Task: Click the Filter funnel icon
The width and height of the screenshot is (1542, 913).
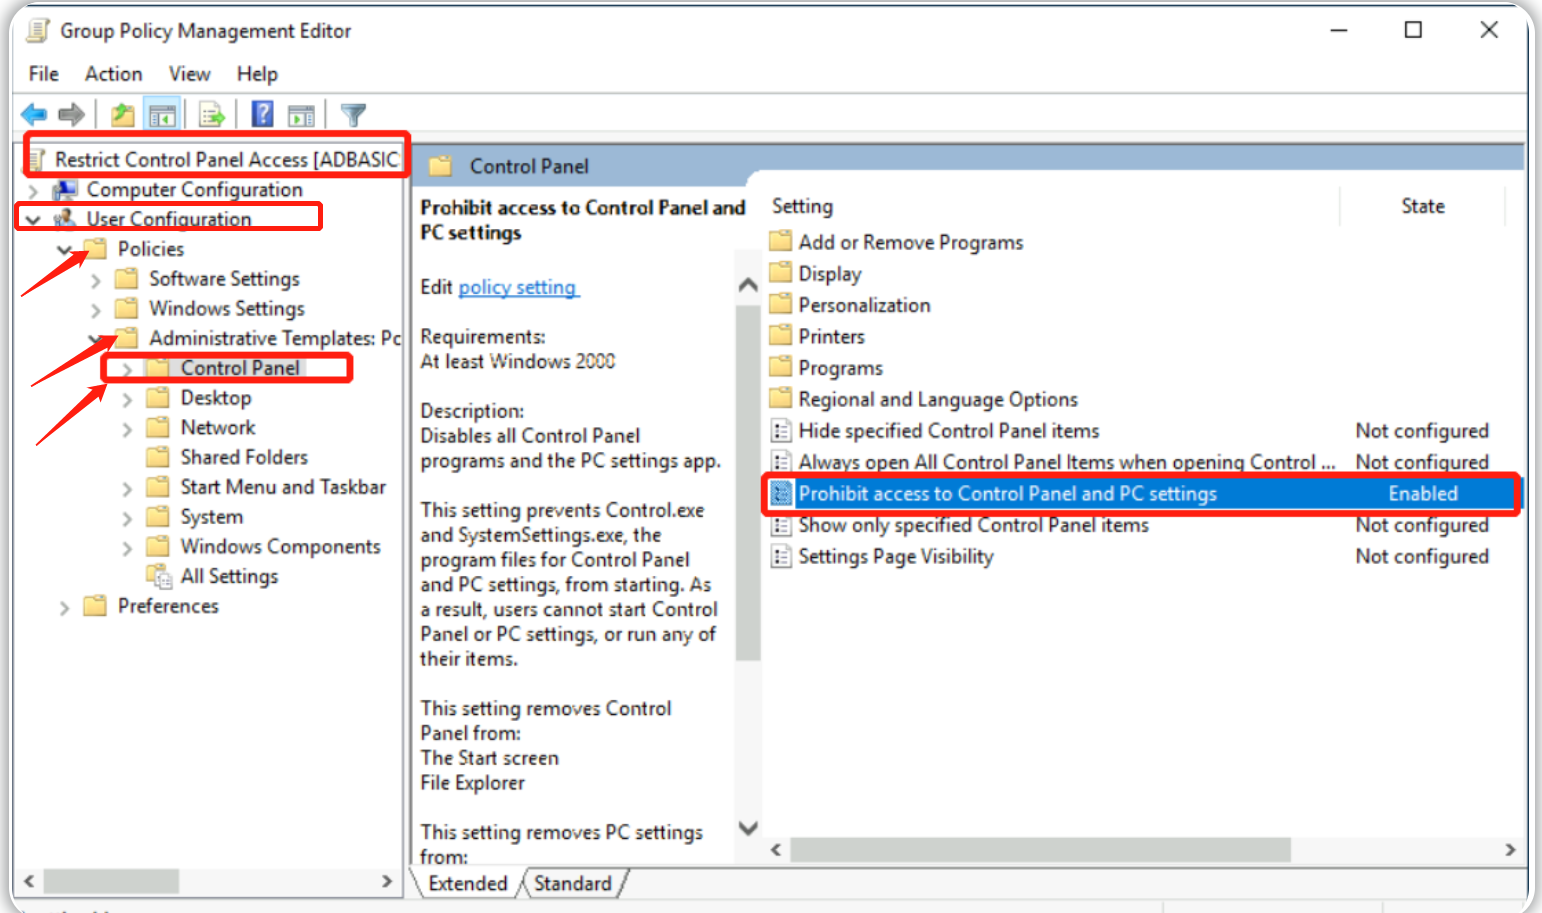Action: (x=353, y=115)
